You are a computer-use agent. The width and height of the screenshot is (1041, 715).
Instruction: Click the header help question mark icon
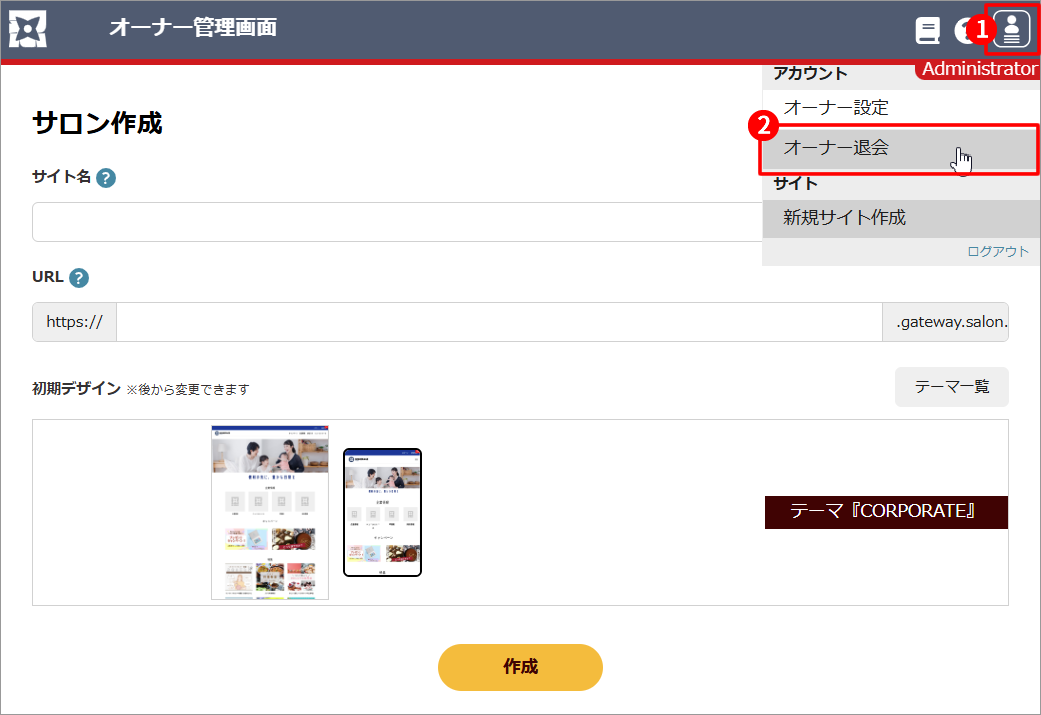(964, 31)
